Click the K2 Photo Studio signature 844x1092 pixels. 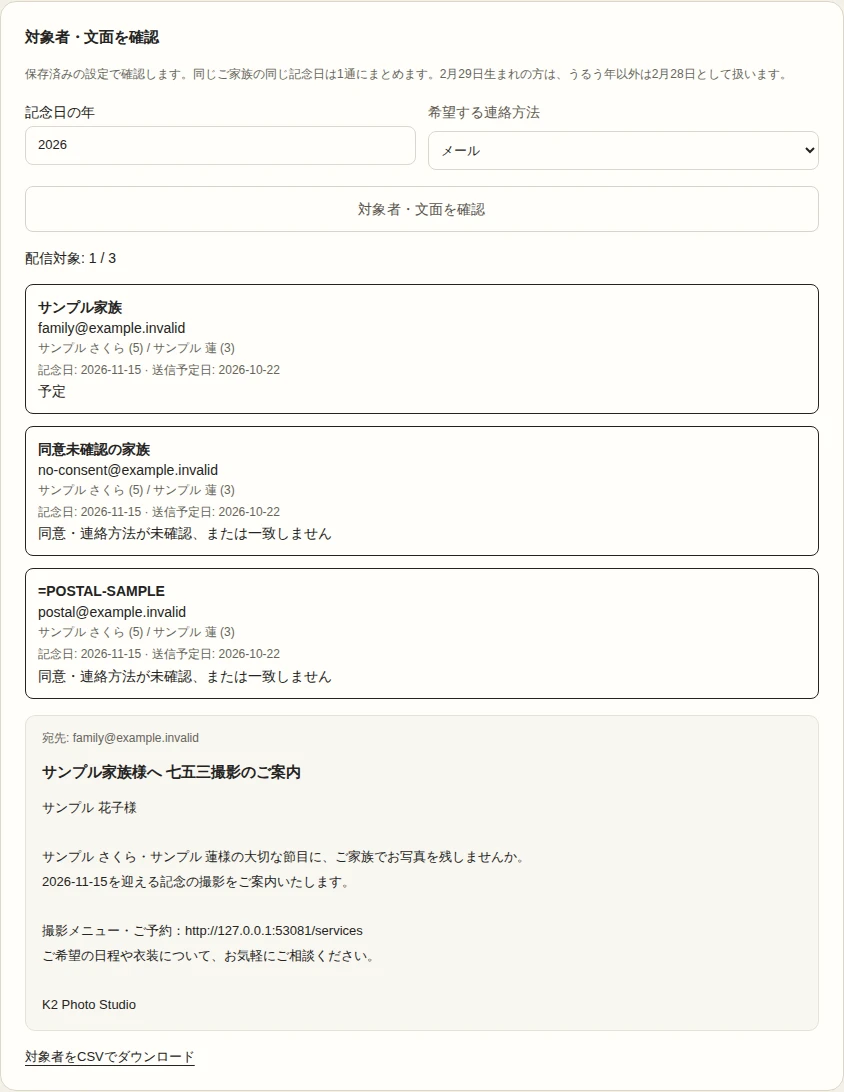tap(89, 1004)
